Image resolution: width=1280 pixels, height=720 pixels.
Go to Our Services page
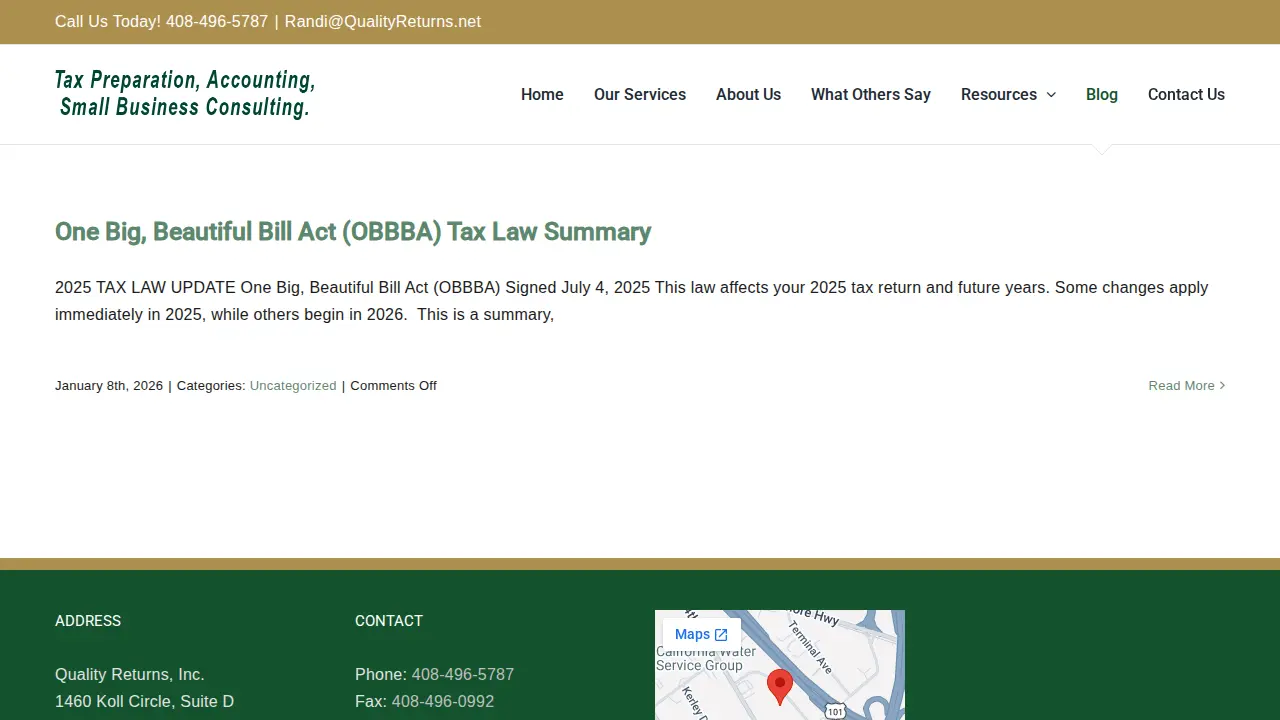[640, 94]
